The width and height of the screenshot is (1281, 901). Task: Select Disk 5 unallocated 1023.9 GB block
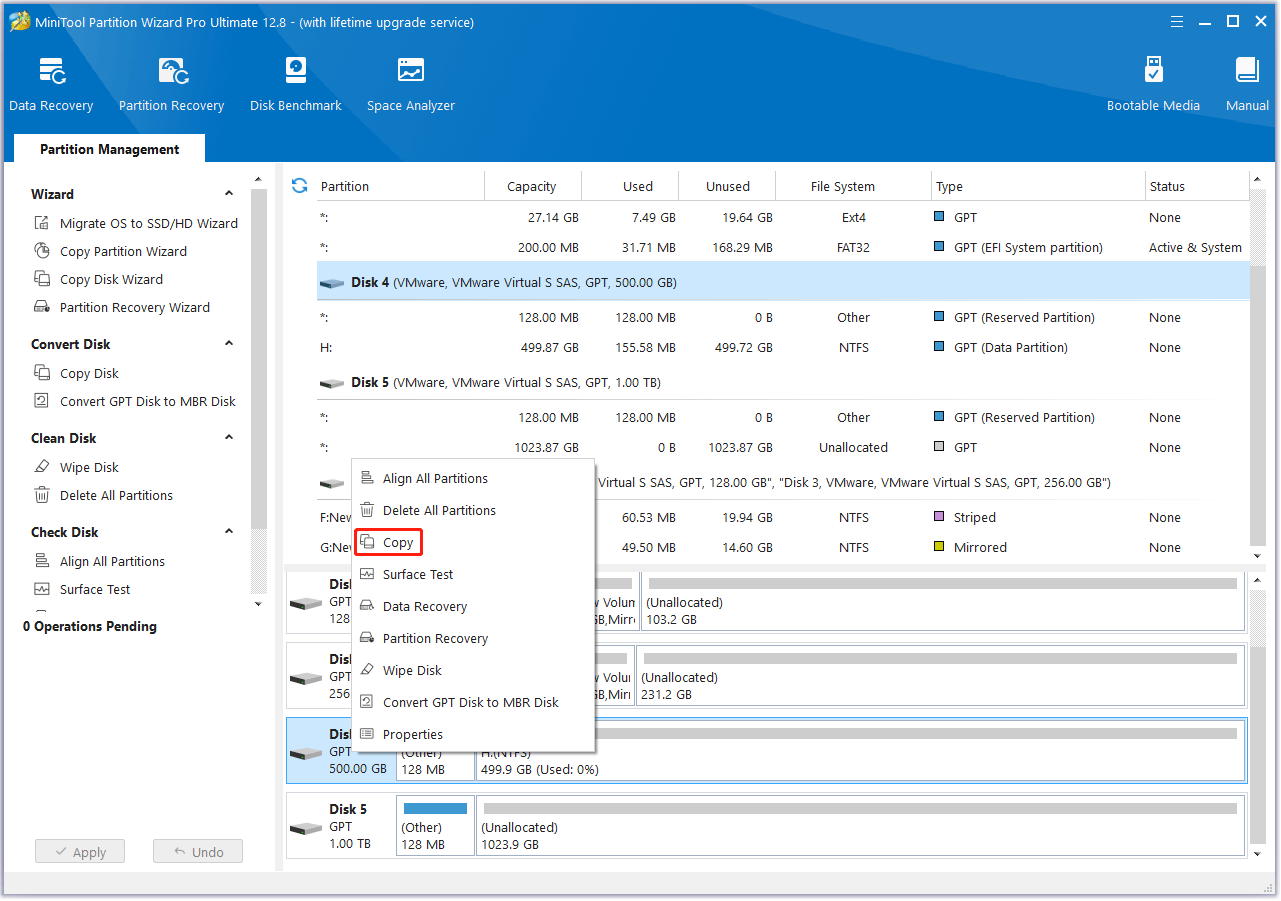click(x=860, y=825)
